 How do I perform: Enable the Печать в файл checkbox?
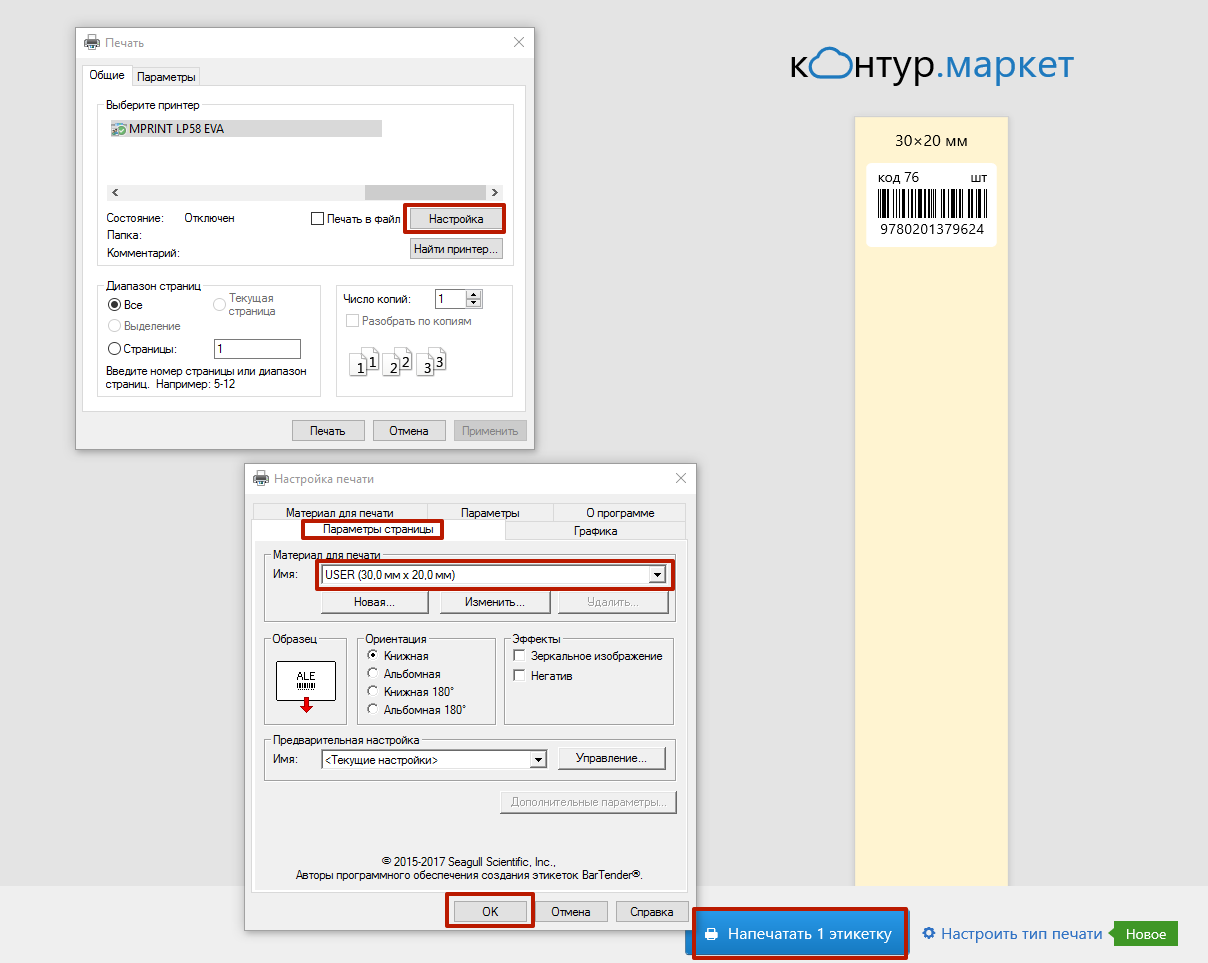[x=318, y=219]
